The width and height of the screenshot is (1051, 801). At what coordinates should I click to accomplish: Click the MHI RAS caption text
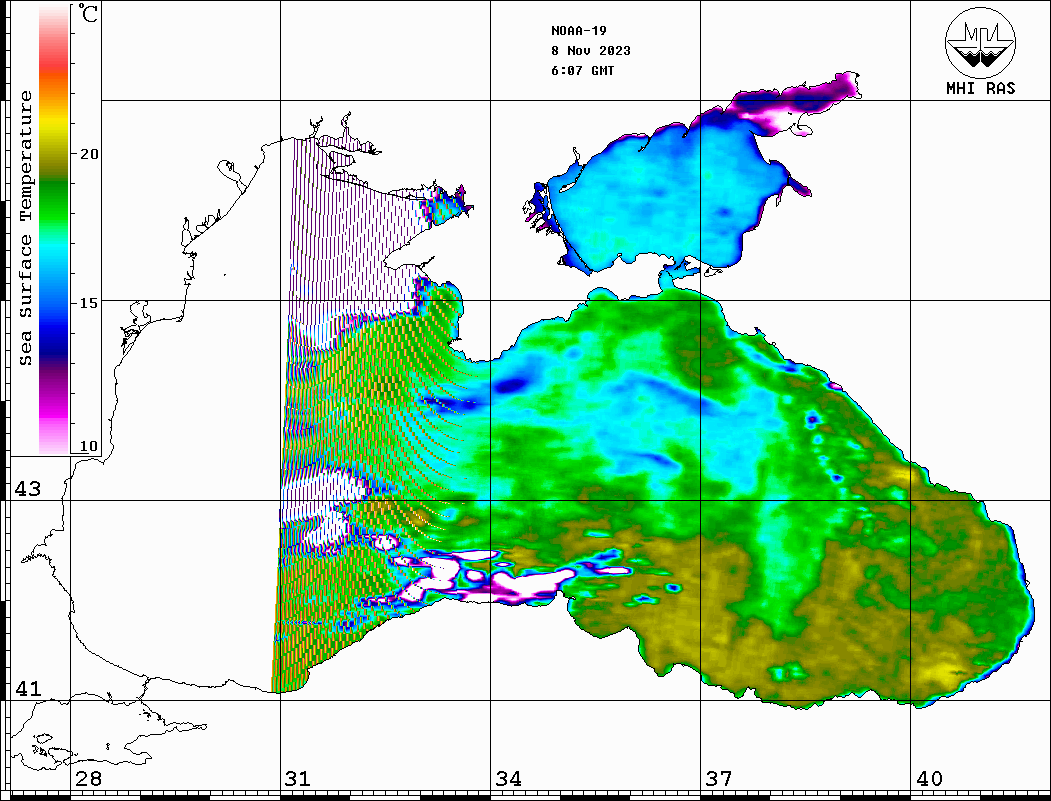[981, 88]
